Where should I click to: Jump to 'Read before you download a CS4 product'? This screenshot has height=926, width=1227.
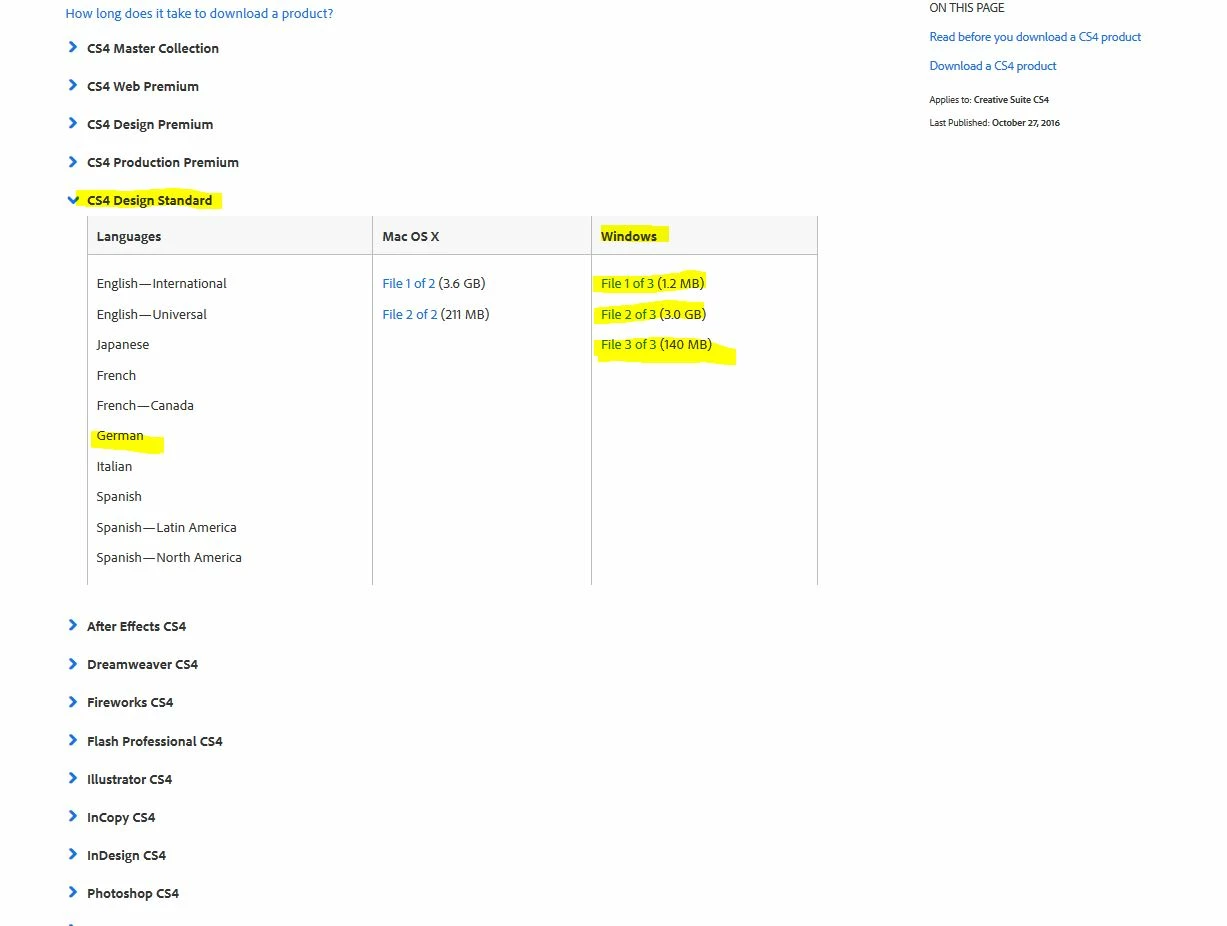pos(1035,37)
